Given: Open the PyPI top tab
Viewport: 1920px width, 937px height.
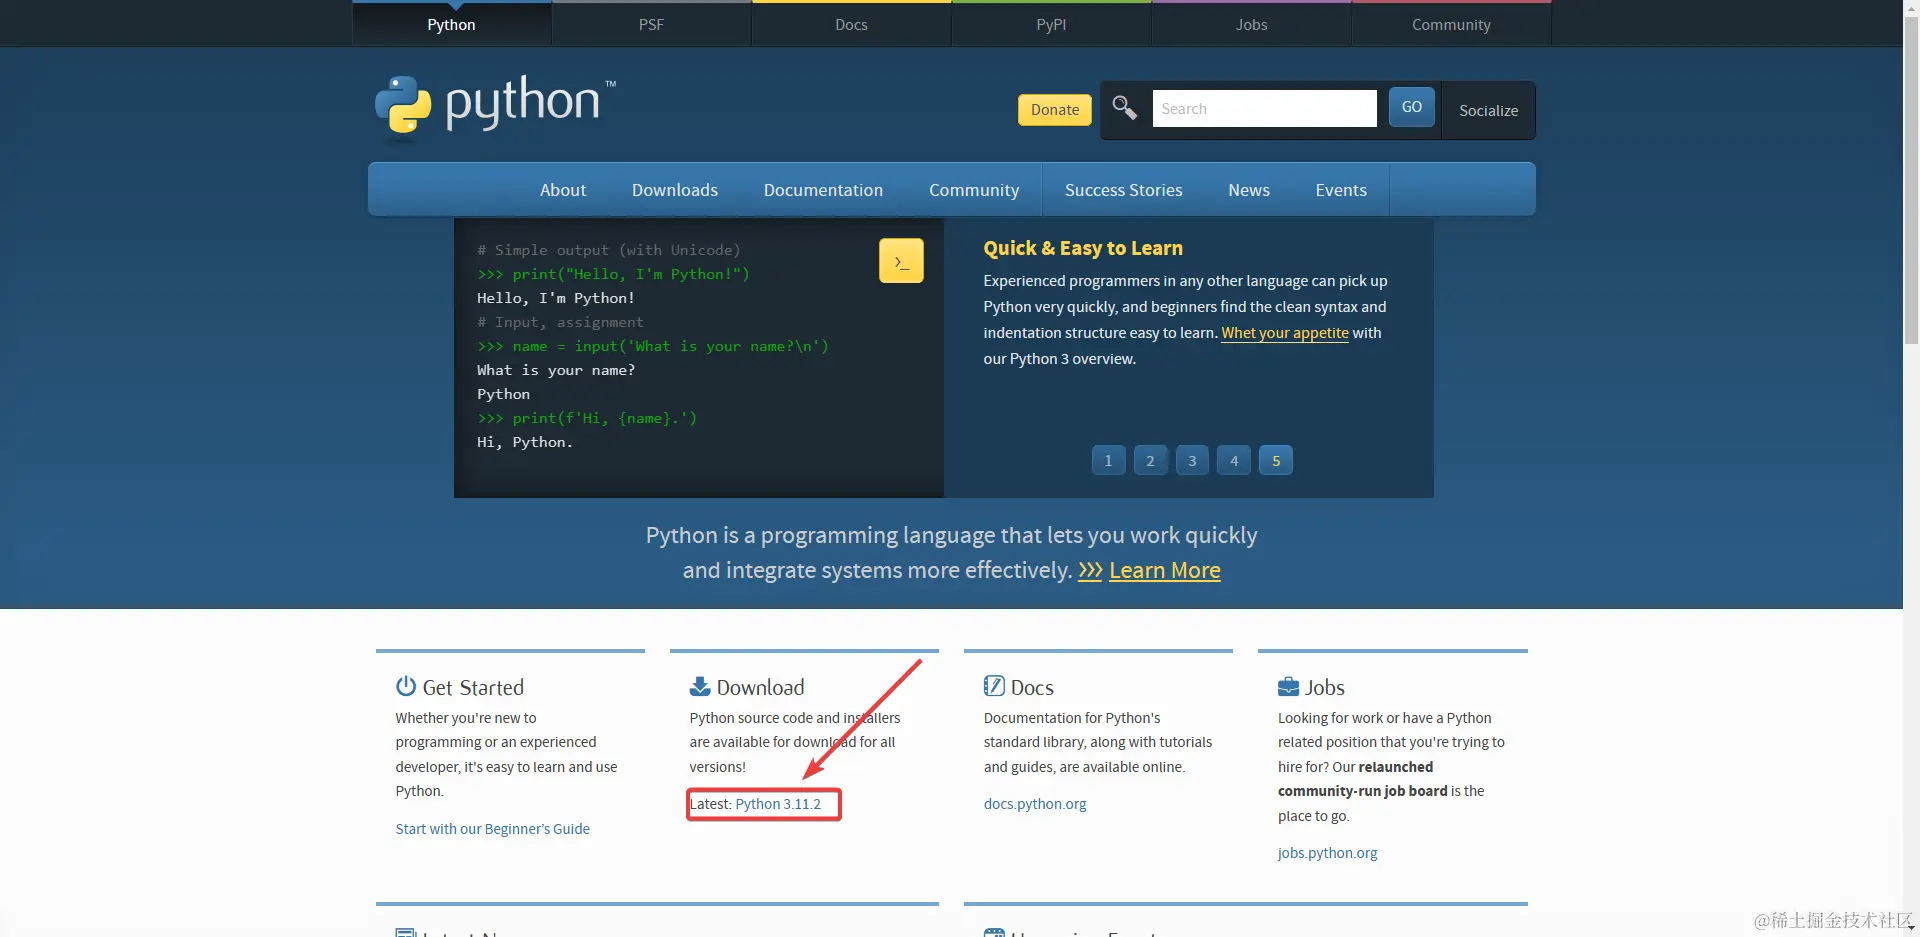Looking at the screenshot, I should point(1051,24).
